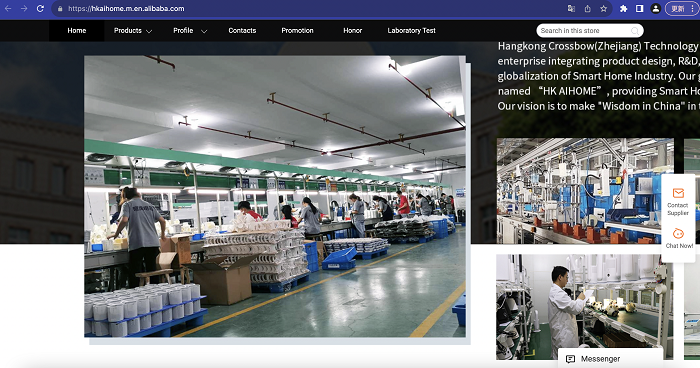
Task: Focus the Search in this store field
Action: click(584, 31)
